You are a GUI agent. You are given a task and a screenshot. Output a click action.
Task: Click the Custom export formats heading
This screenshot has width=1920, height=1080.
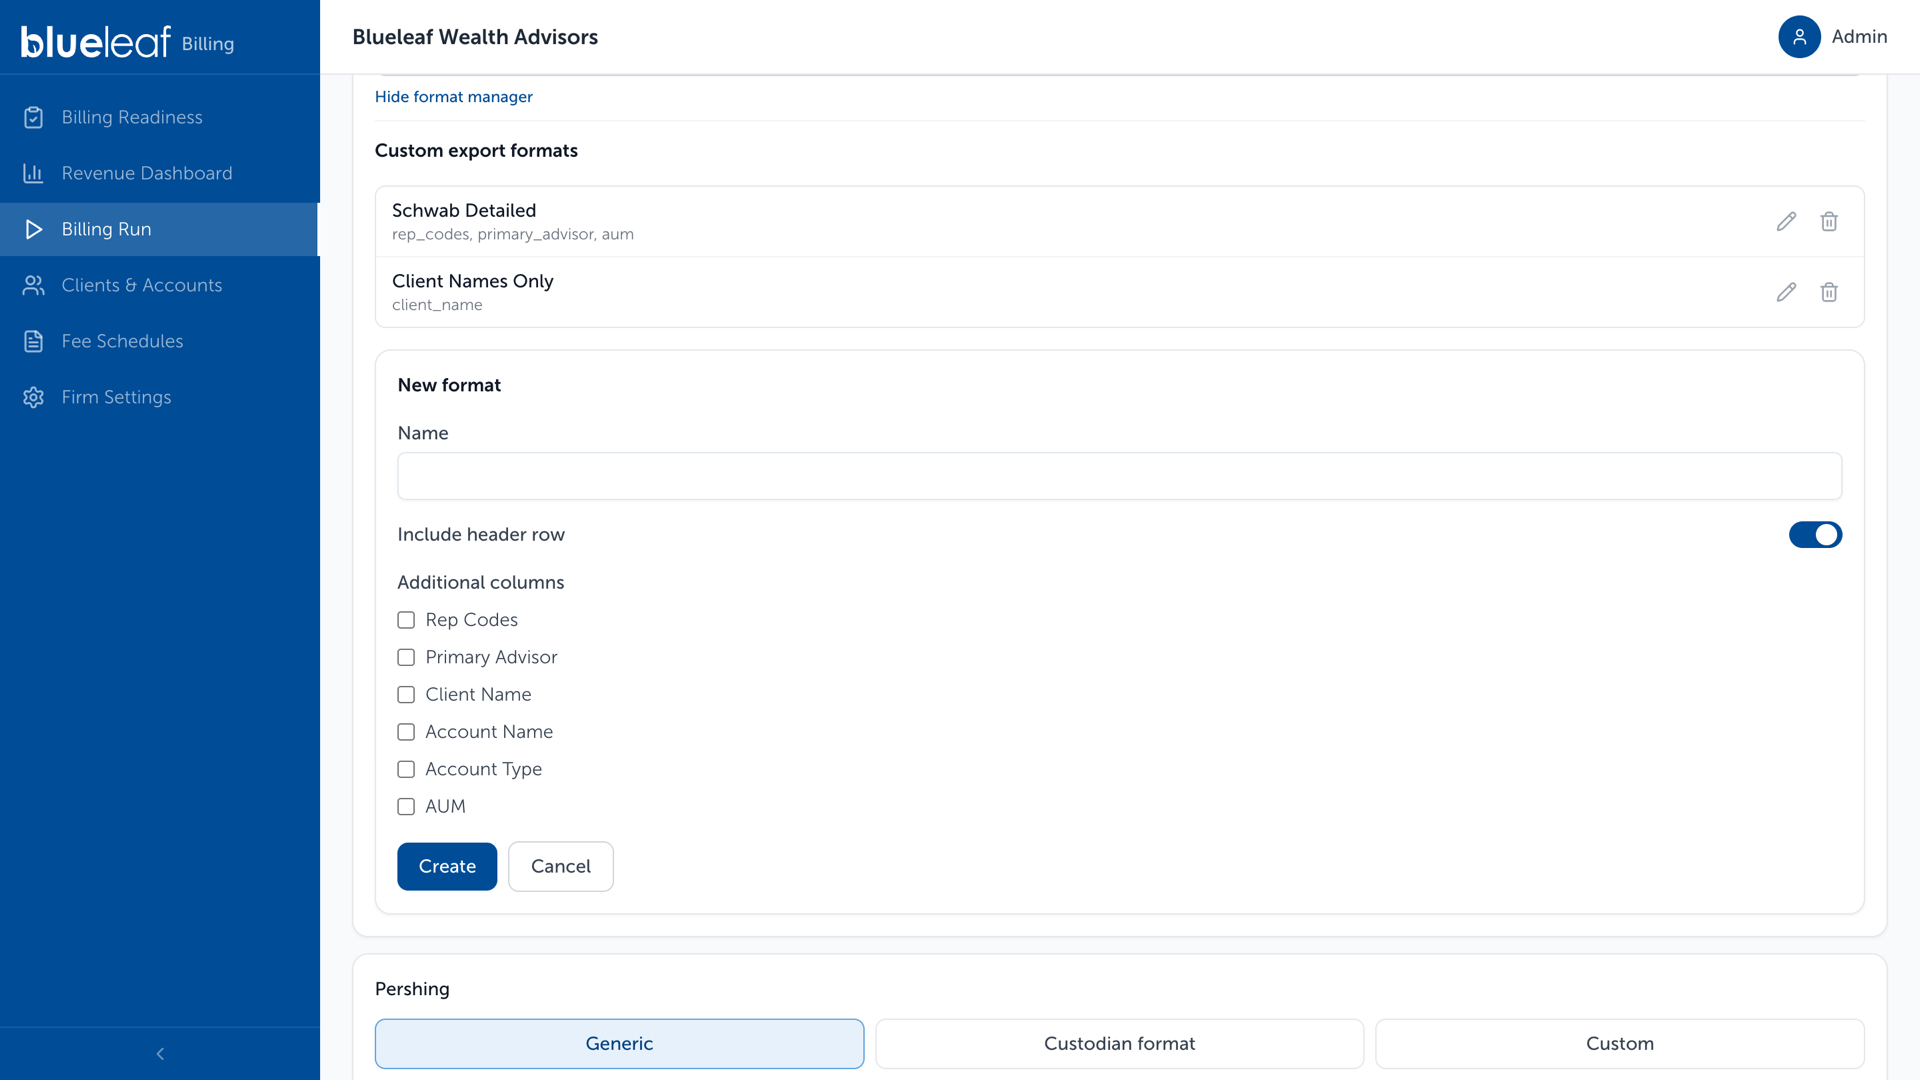point(476,150)
